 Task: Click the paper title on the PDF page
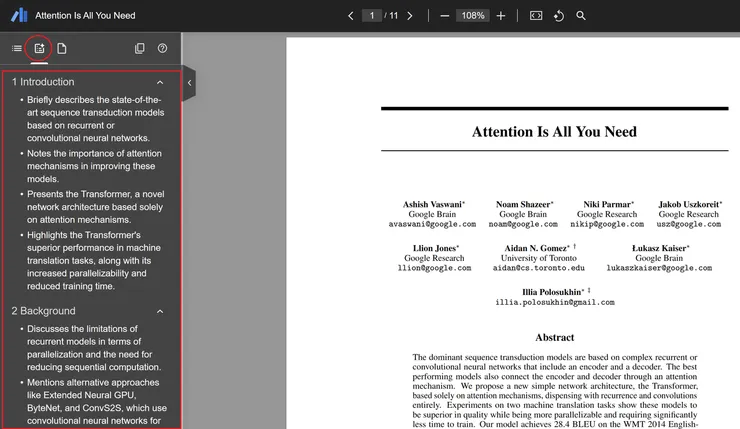coord(554,132)
